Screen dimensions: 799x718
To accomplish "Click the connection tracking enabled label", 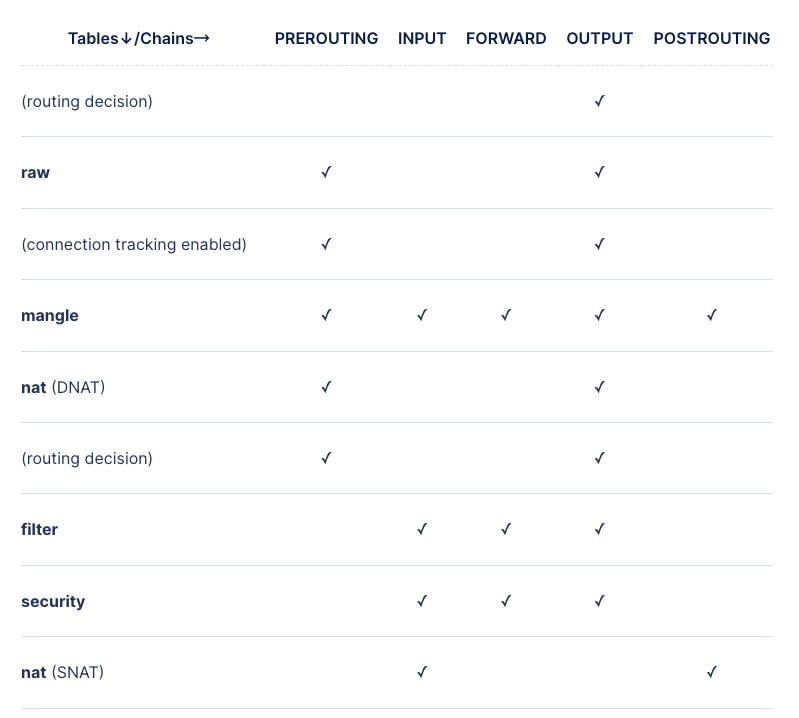I will pos(134,244).
